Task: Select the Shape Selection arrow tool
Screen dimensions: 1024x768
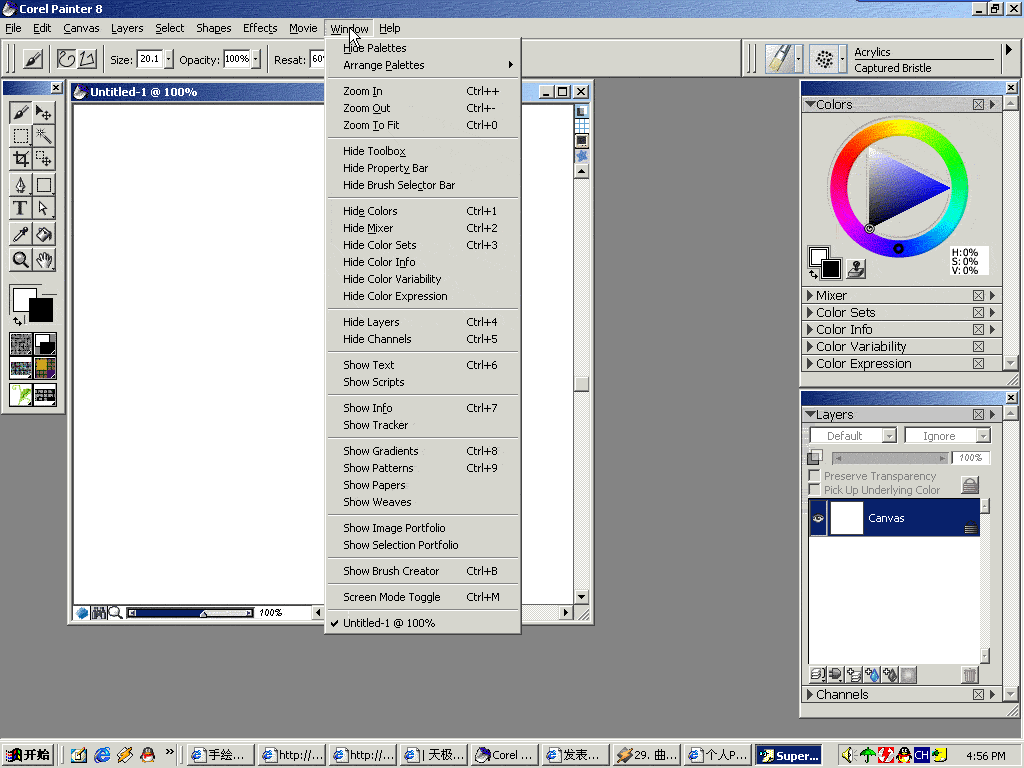Action: click(x=44, y=208)
